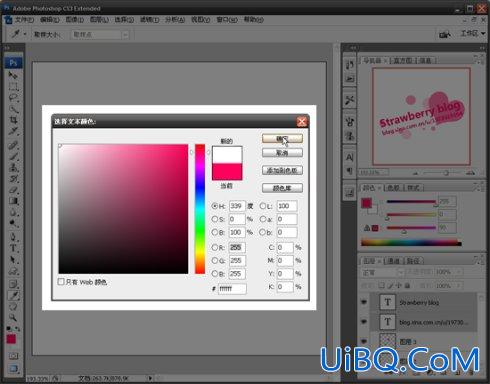The height and width of the screenshot is (384, 490).
Task: Select the Move tool
Action: pyautogui.click(x=13, y=75)
